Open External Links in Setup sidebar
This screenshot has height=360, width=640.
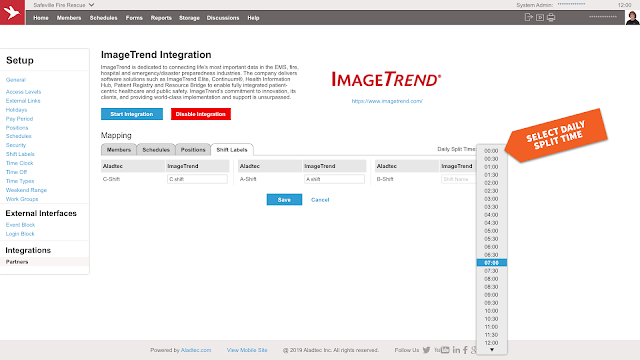(23, 101)
